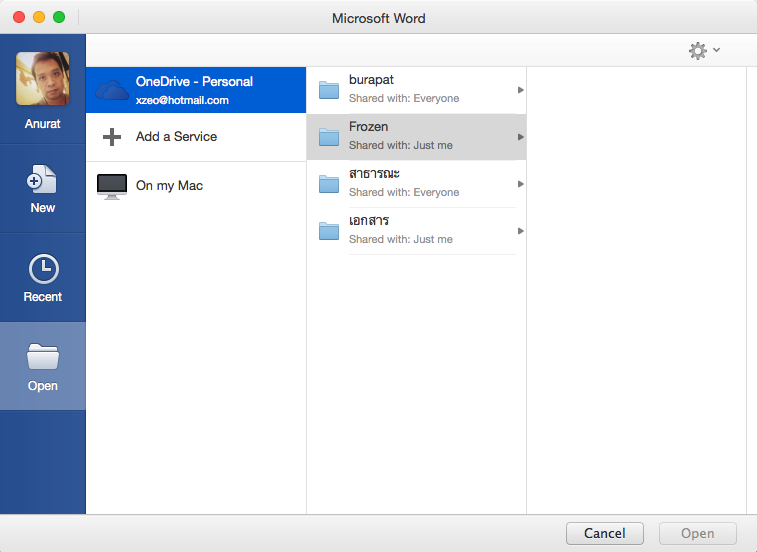757x552 pixels.
Task: Click 'Shared with: Everyone' under สาธารณะ
Action: pyautogui.click(x=404, y=192)
